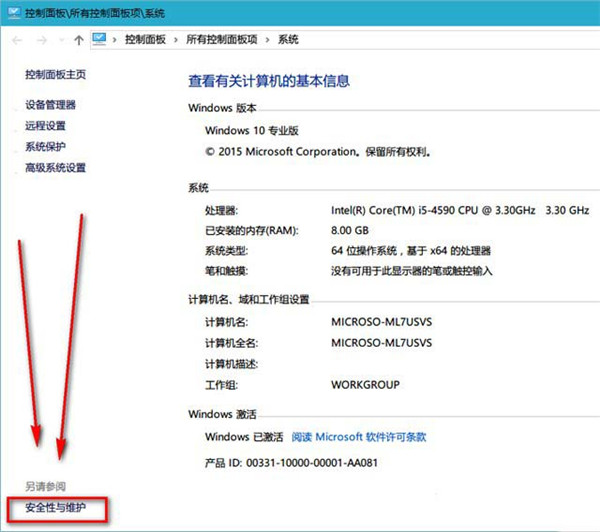Viewport: 600px width, 532px height.
Task: Open the 安全性与维护 link
Action: (56, 509)
